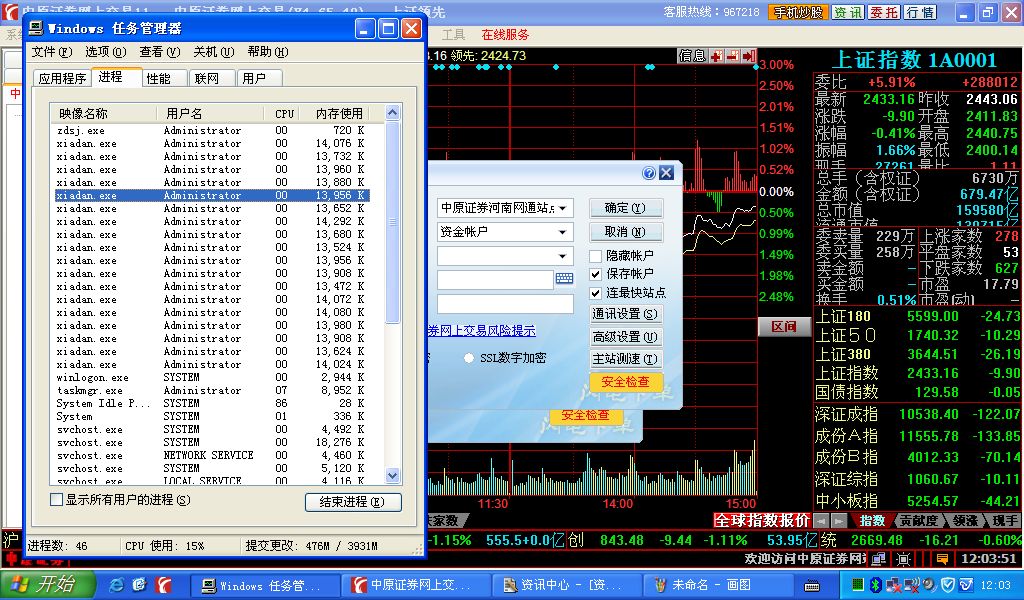
Task: Click the 主站测速 button
Action: (625, 359)
